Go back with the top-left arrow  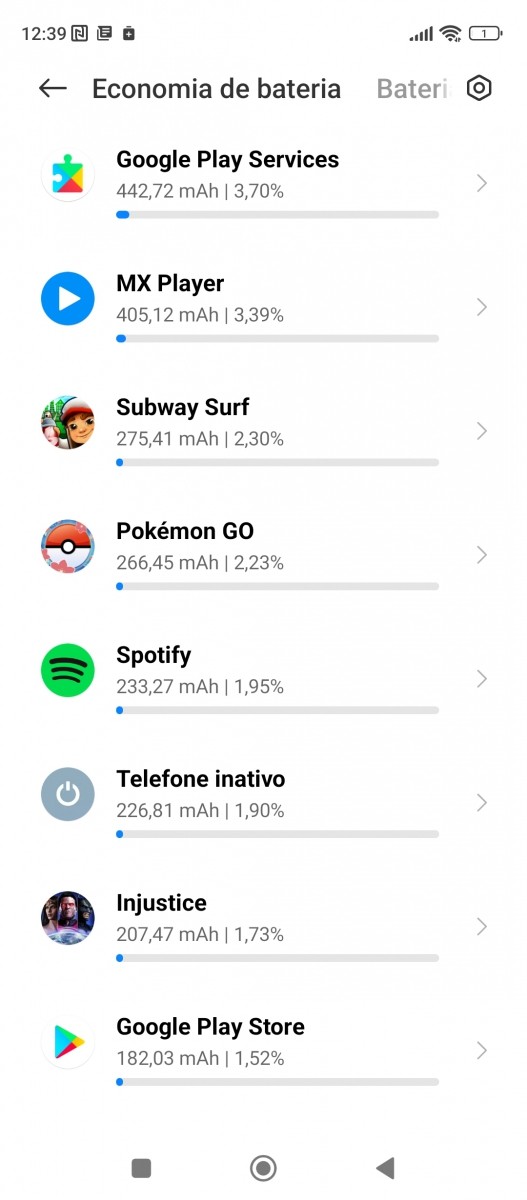coord(53,88)
